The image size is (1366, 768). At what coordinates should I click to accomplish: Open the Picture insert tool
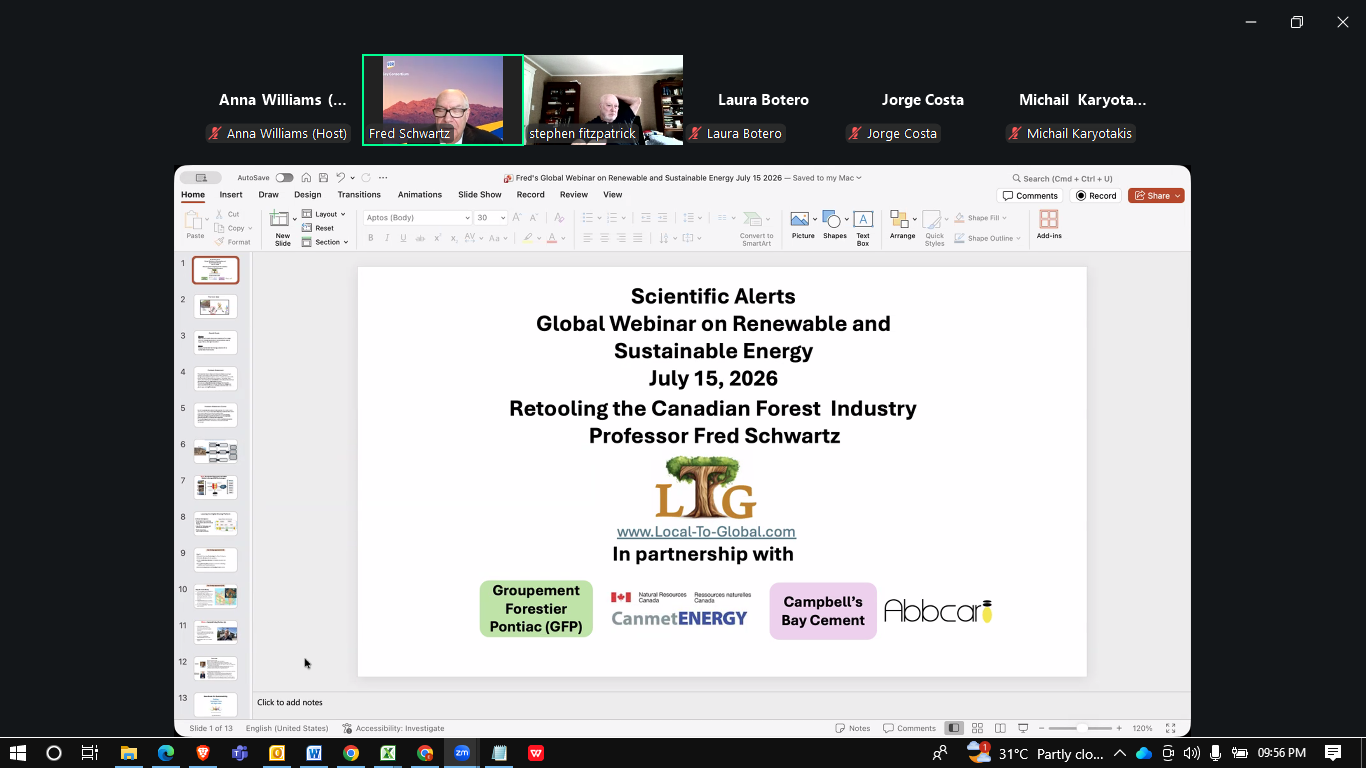[802, 226]
